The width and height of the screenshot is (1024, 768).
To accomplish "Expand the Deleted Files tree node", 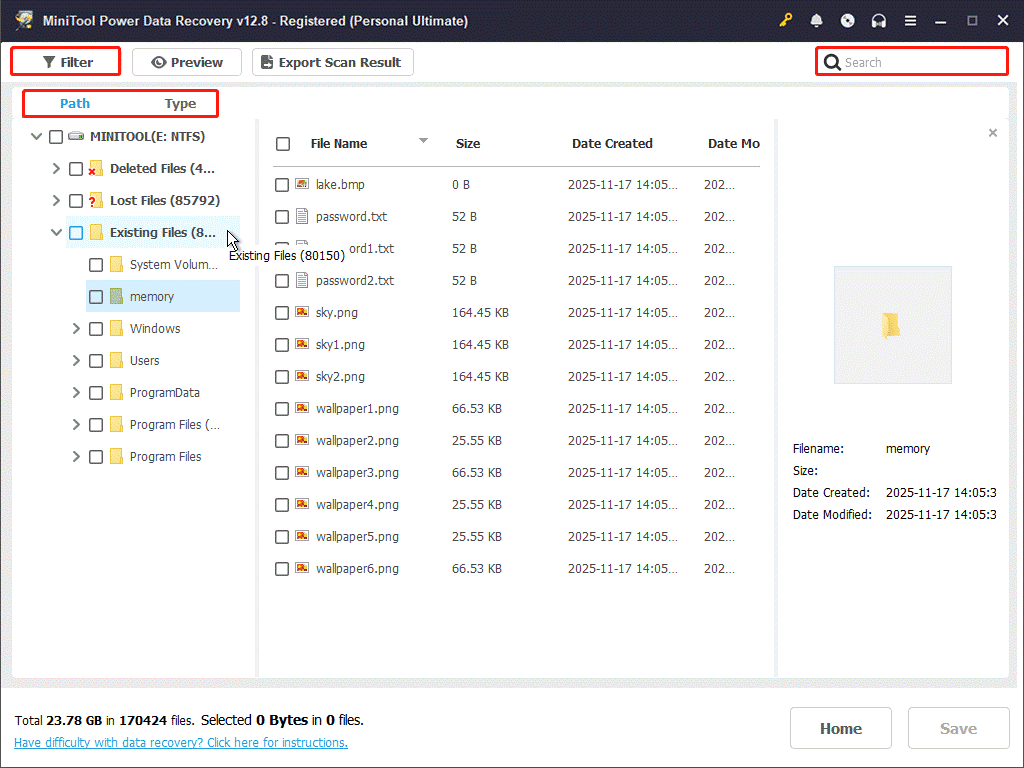I will coord(57,168).
